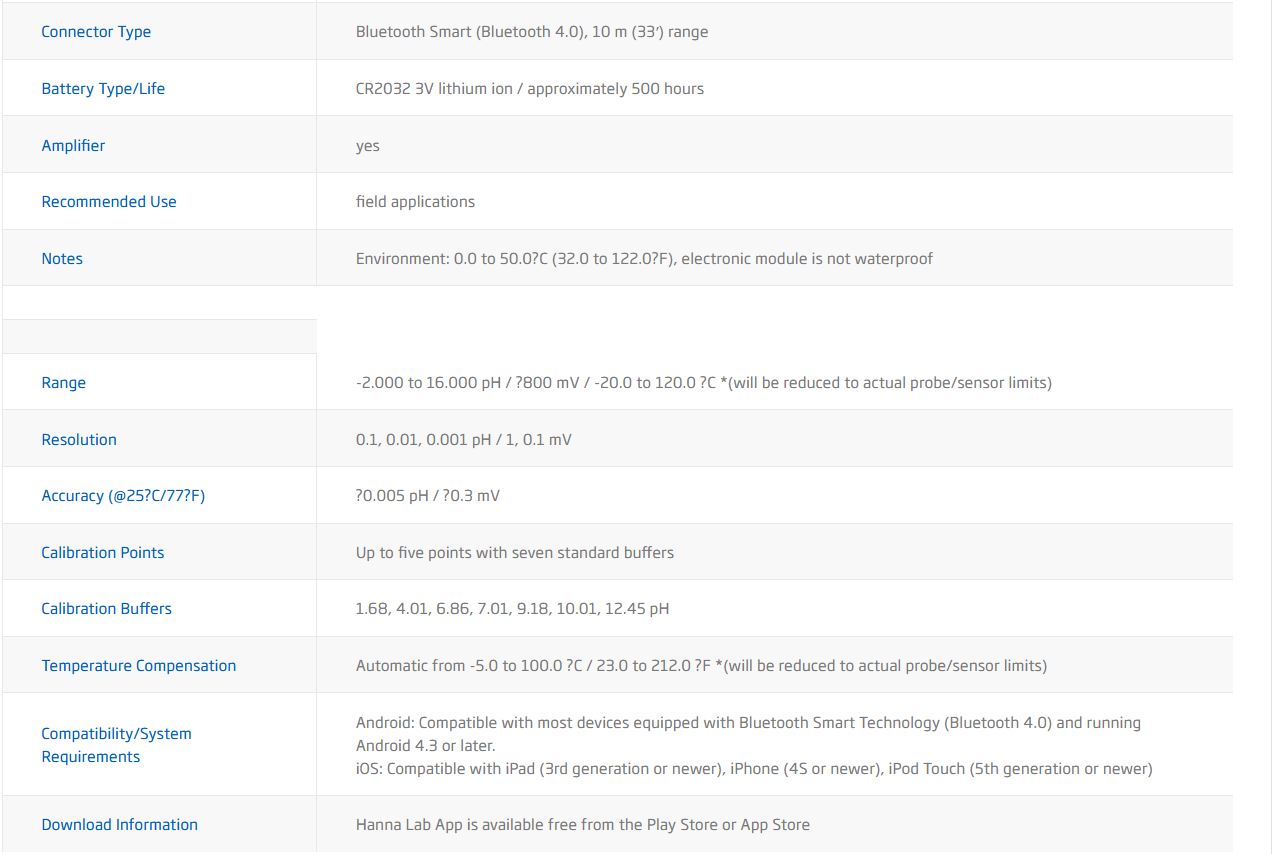Click the 'field applications' value text
Image resolution: width=1278 pixels, height=854 pixels.
point(416,202)
